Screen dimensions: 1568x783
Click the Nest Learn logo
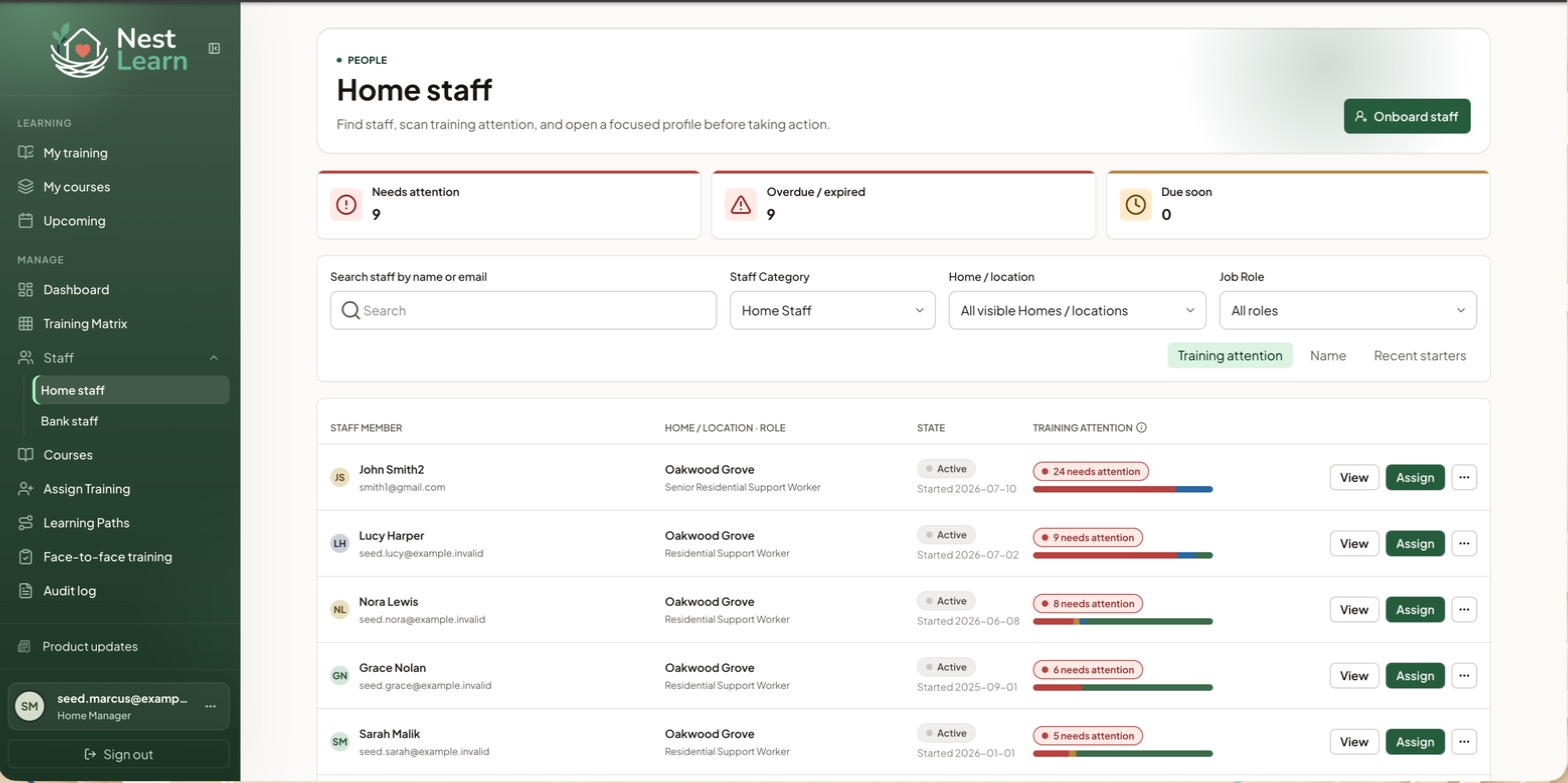(x=118, y=50)
